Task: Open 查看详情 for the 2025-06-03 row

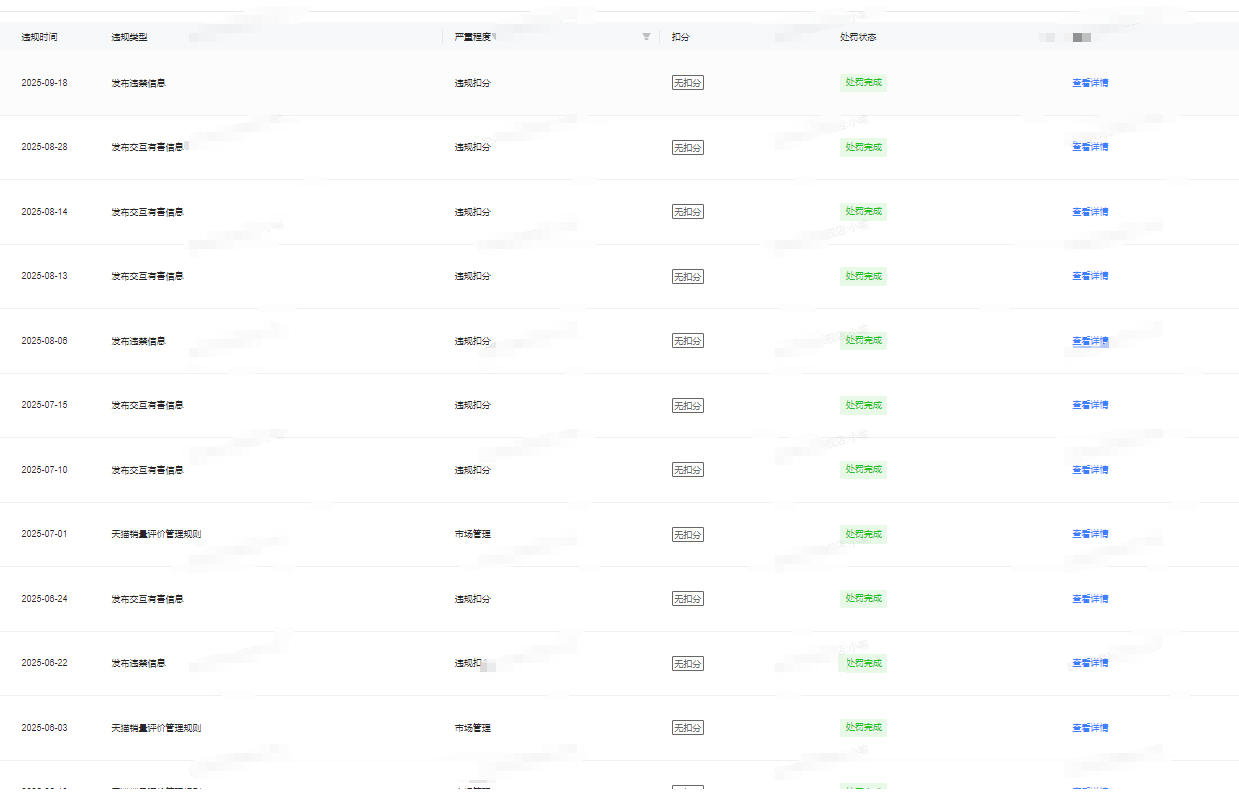Action: click(1090, 728)
